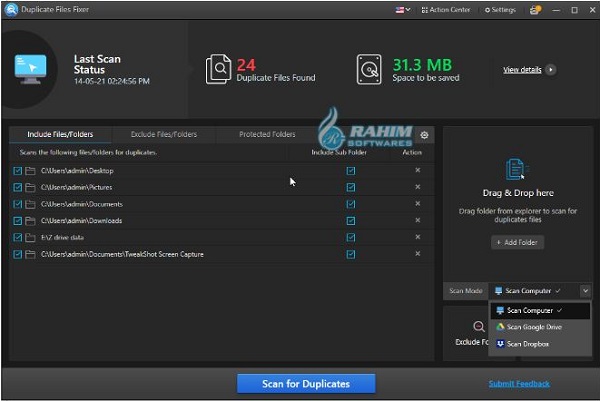
Task: Click the gear icon beside the tabs
Action: [x=424, y=135]
